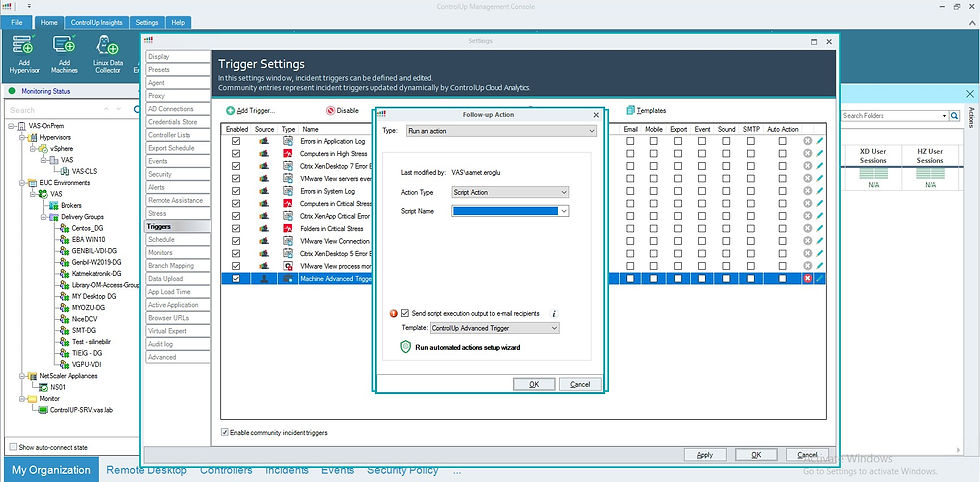Click Run automated actions setup wizard link
The image size is (980, 482).
(468, 347)
